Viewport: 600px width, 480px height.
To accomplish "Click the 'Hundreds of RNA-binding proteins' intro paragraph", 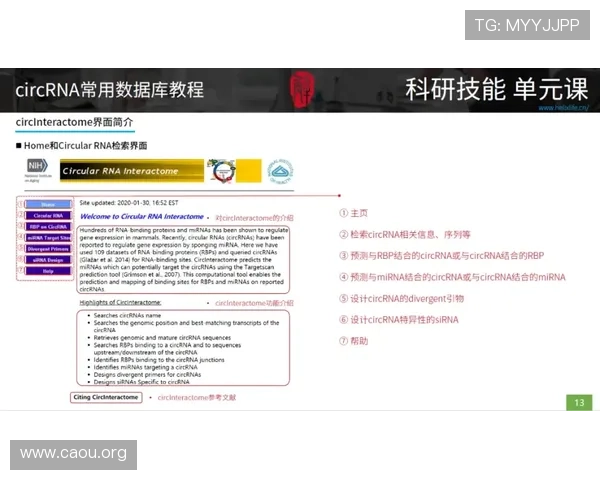I will 183,260.
